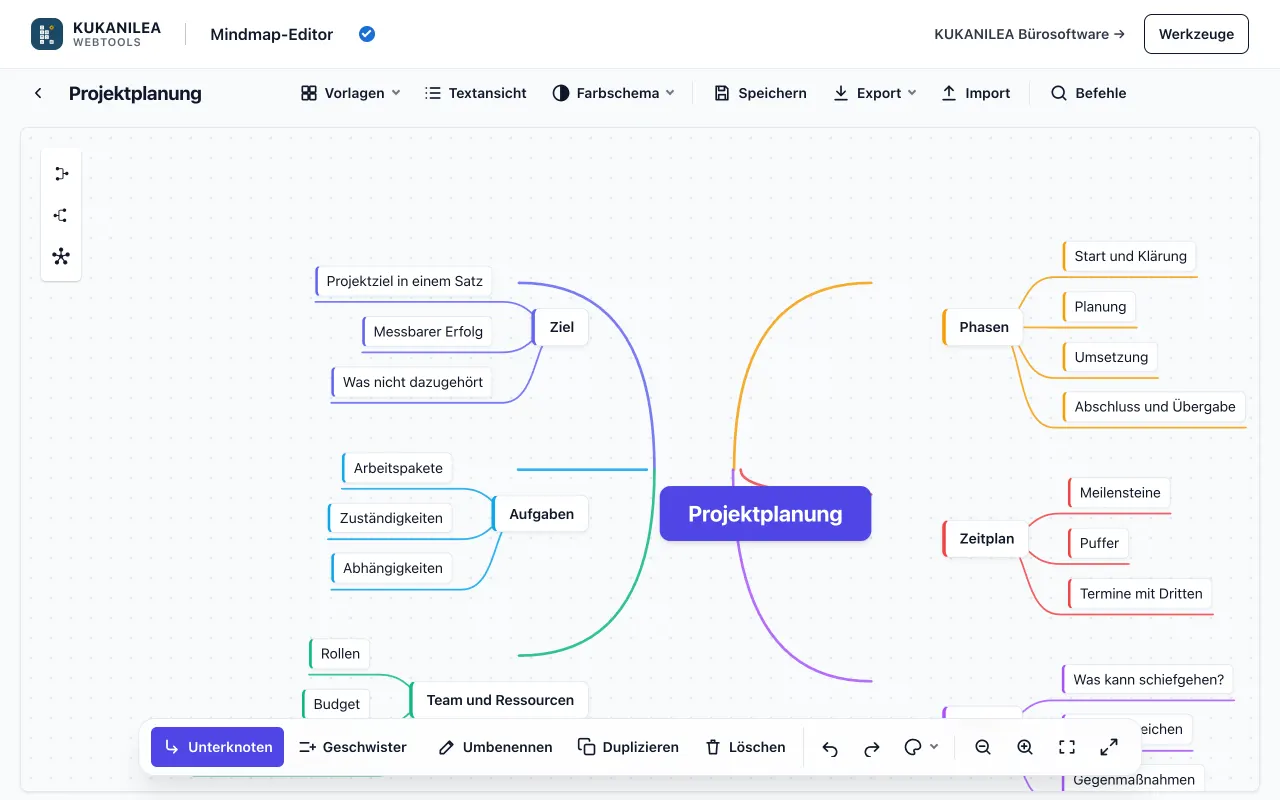Redo the last undone action
The image size is (1280, 800).
872,748
